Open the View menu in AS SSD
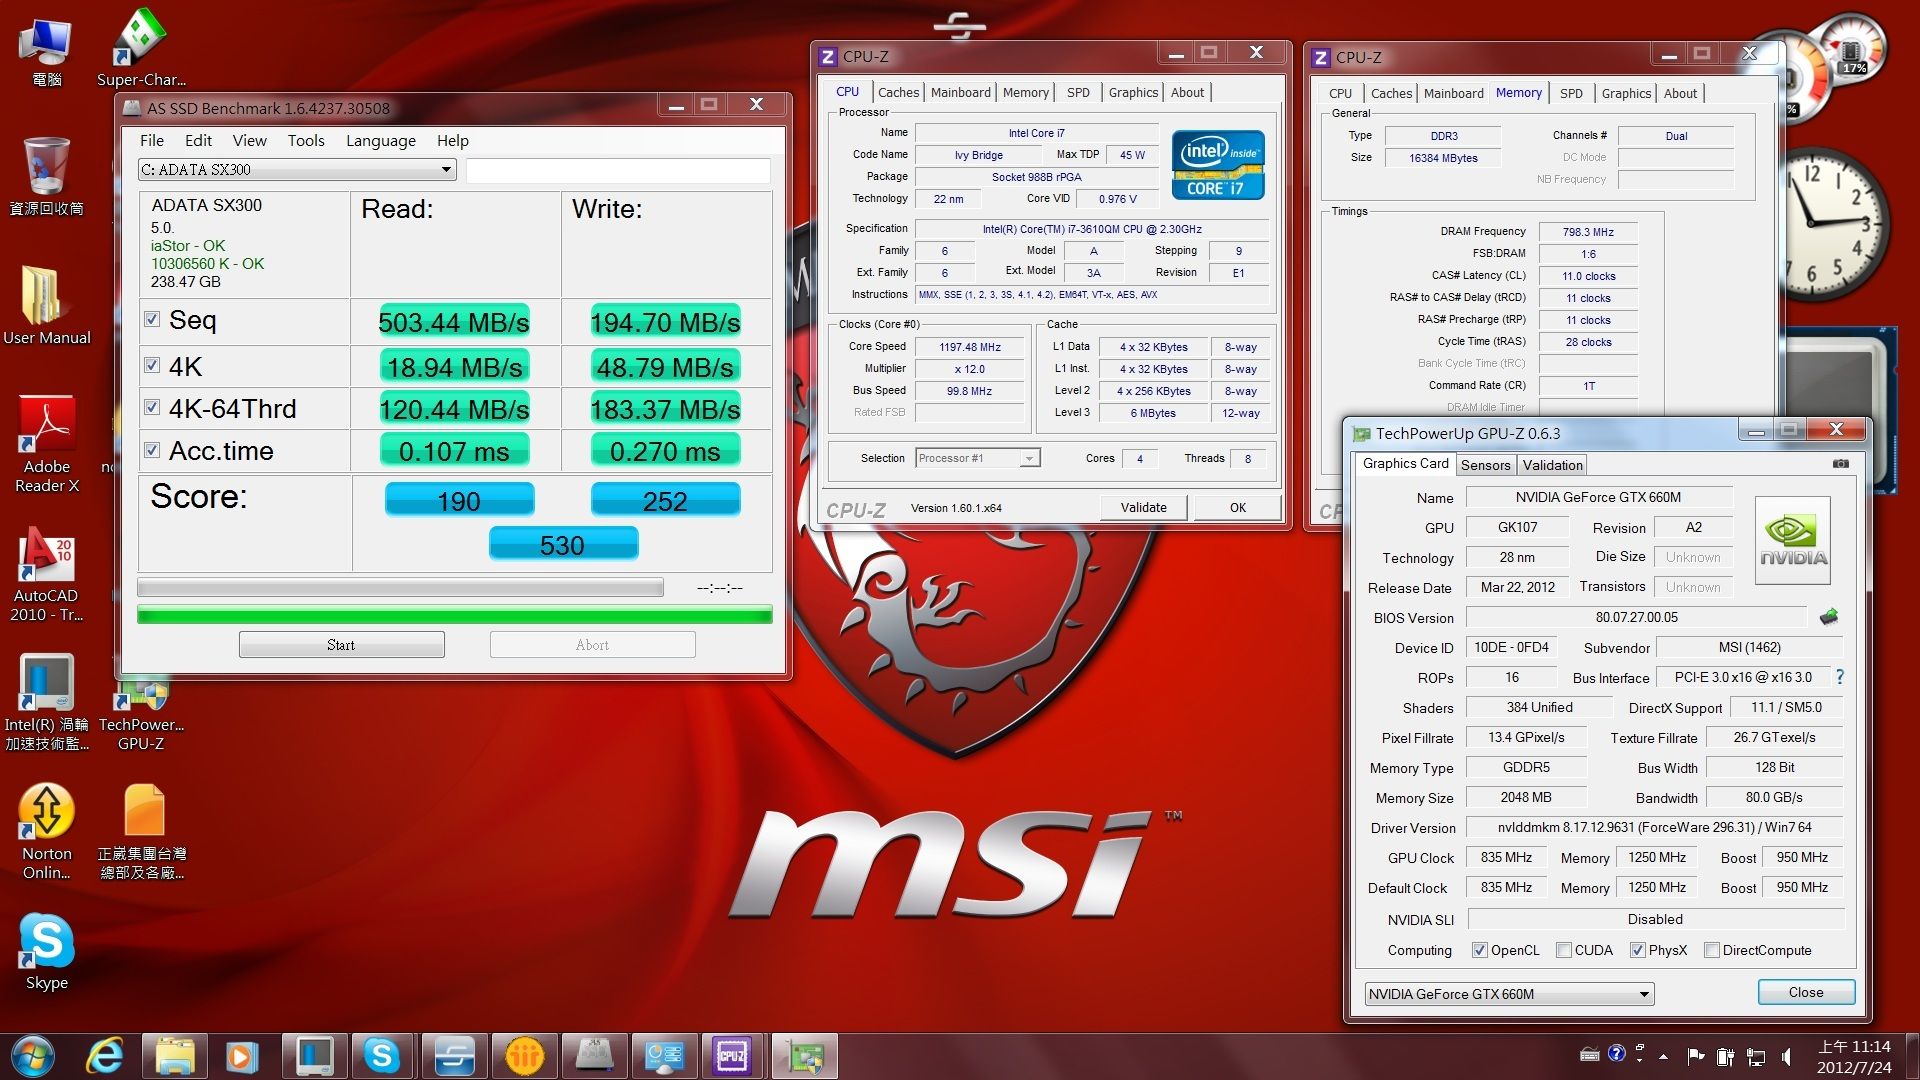This screenshot has width=1920, height=1080. [x=250, y=141]
